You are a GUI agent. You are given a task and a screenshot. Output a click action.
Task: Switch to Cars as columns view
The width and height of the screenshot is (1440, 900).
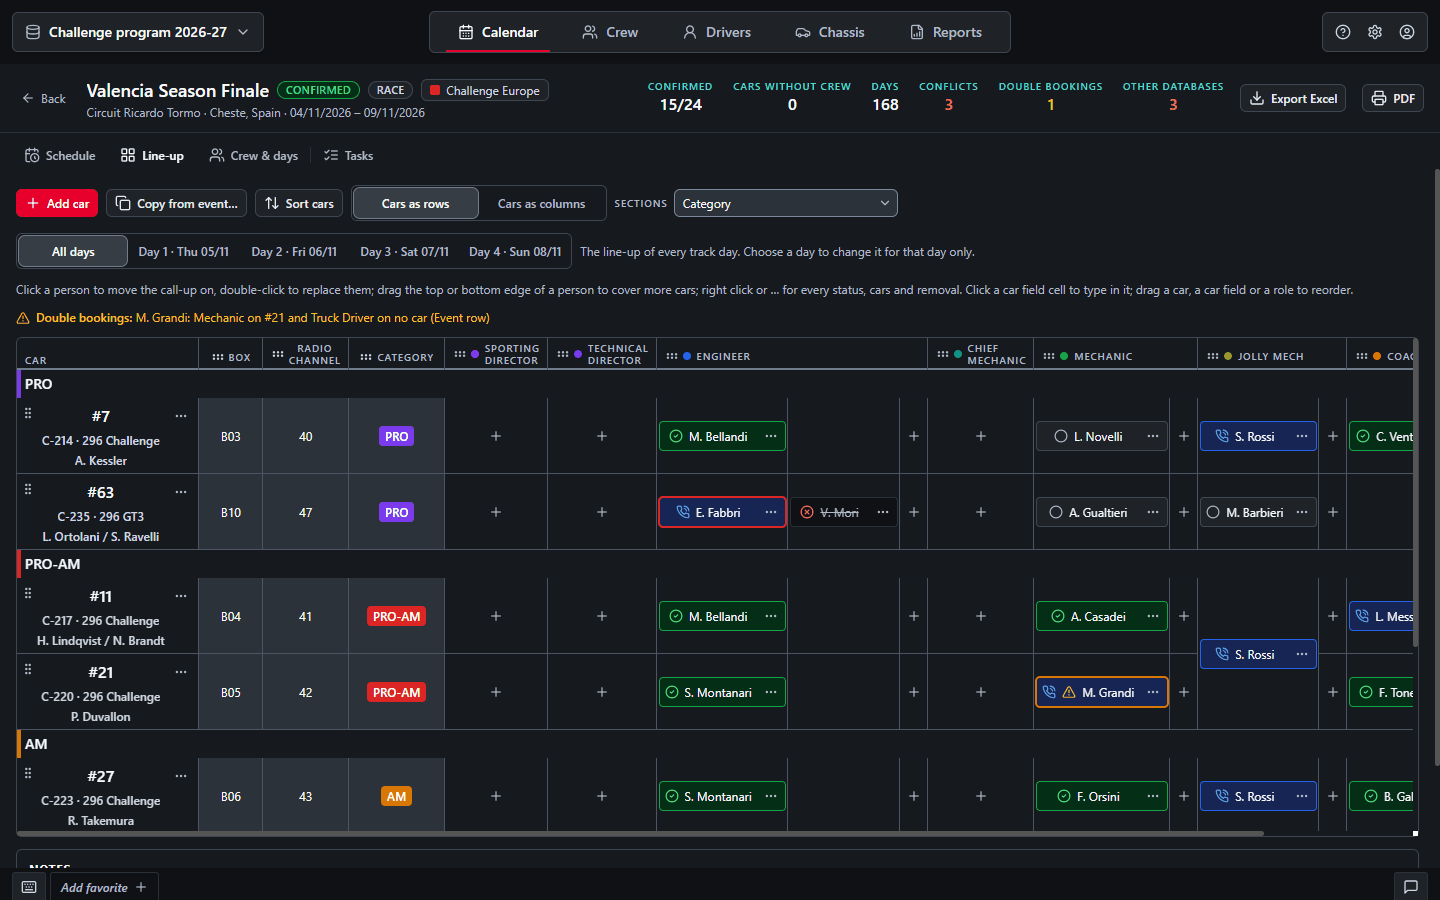[x=542, y=203]
